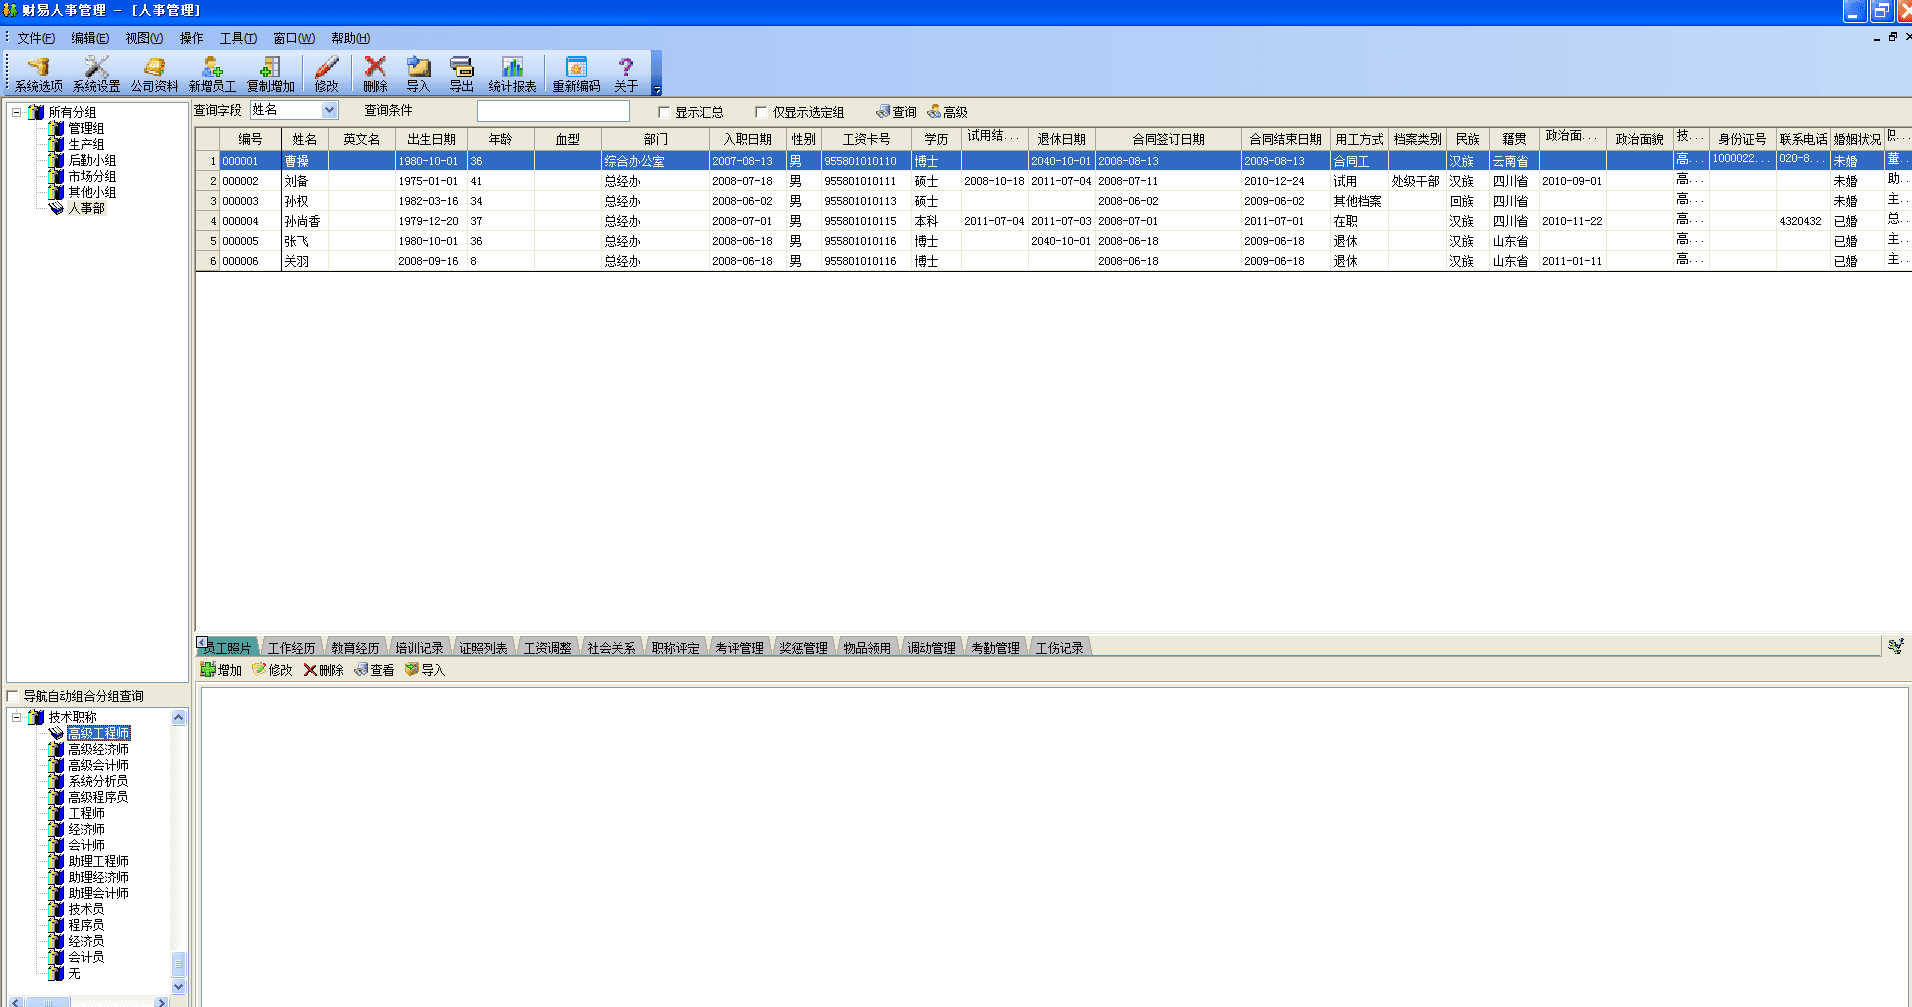This screenshot has width=1912, height=1007.
Task: Open the 工具 menu
Action: (238, 38)
